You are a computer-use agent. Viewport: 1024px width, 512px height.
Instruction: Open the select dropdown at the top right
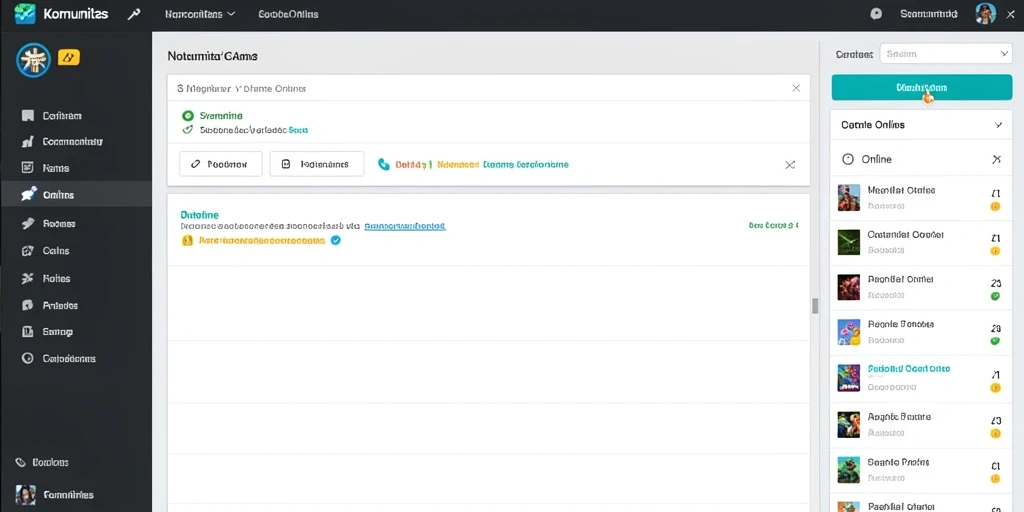[946, 54]
